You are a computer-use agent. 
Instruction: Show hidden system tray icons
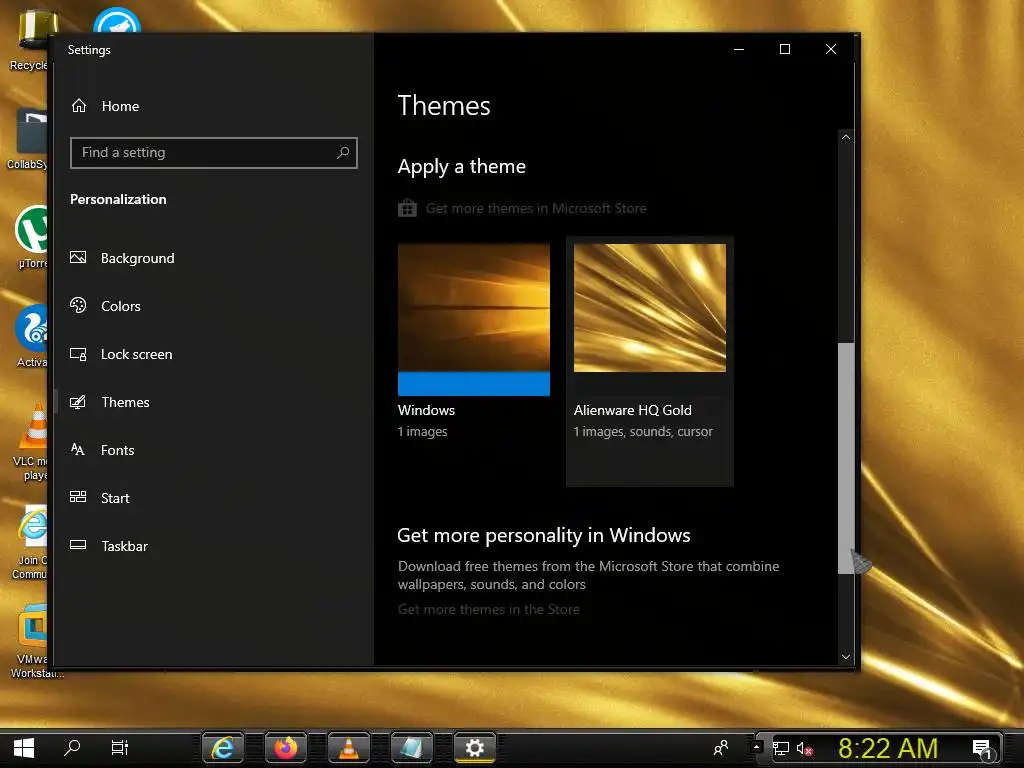pos(756,746)
